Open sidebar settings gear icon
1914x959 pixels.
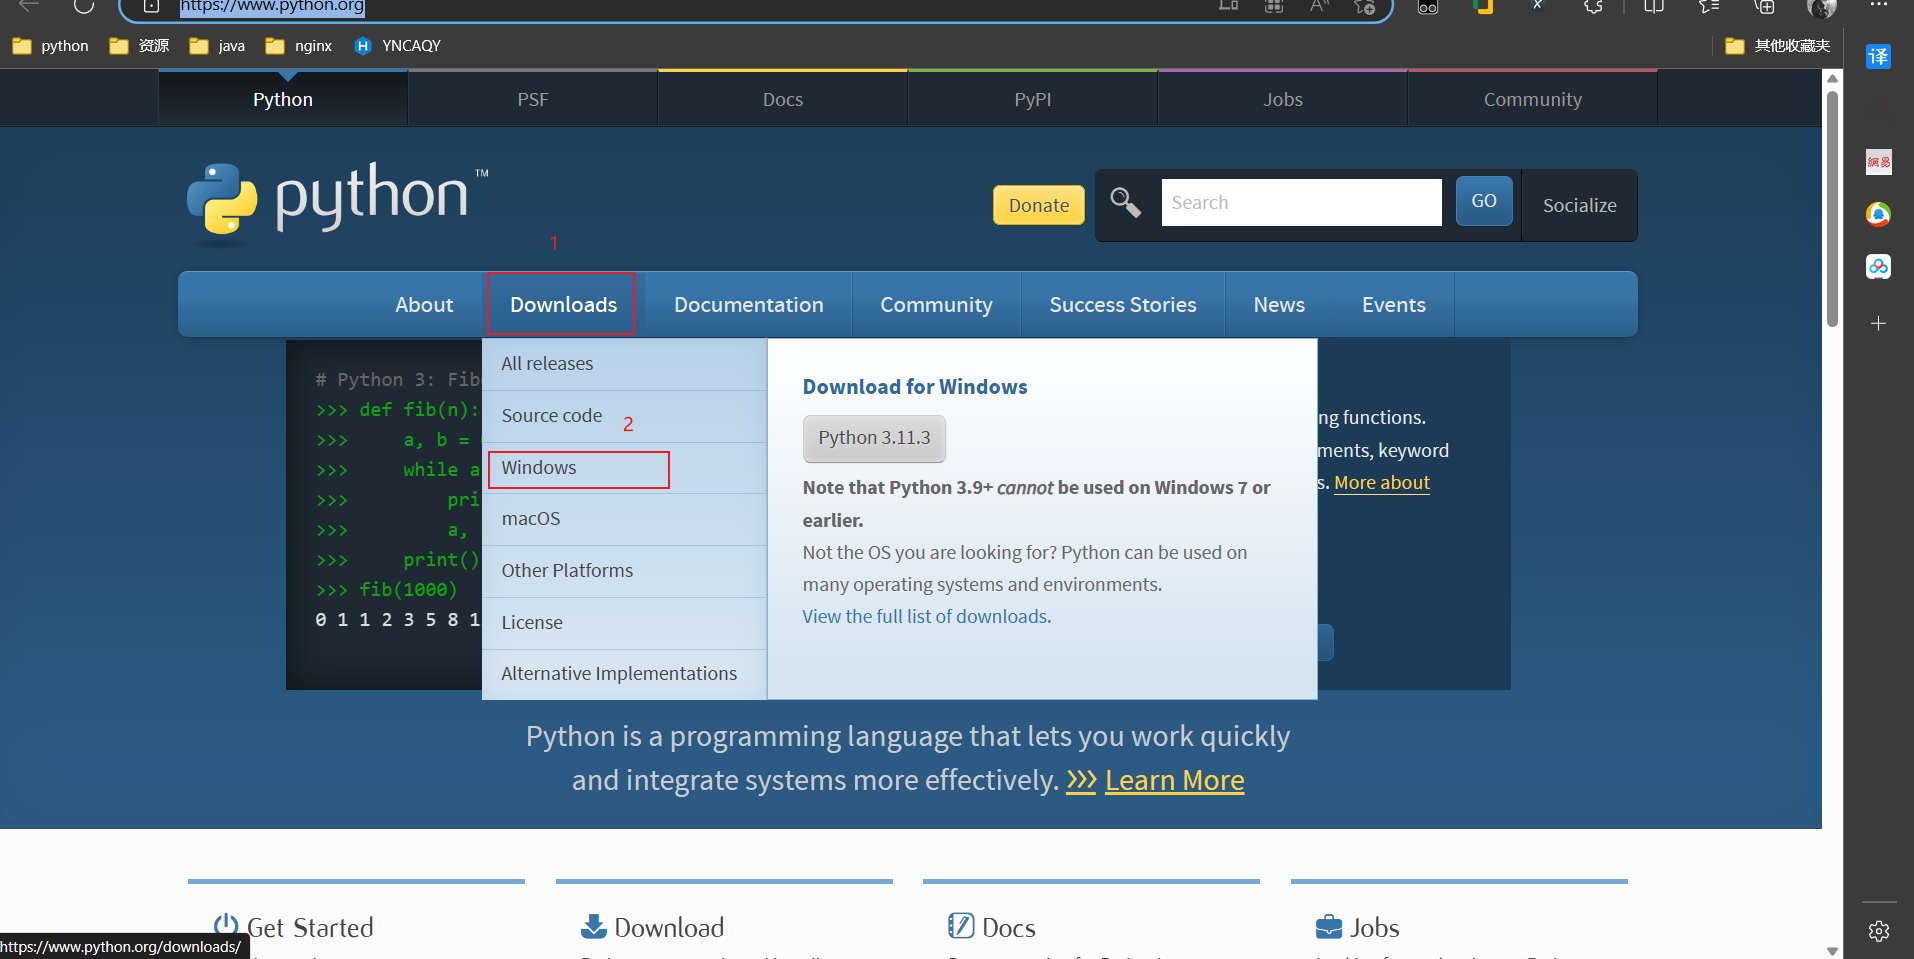[1878, 931]
